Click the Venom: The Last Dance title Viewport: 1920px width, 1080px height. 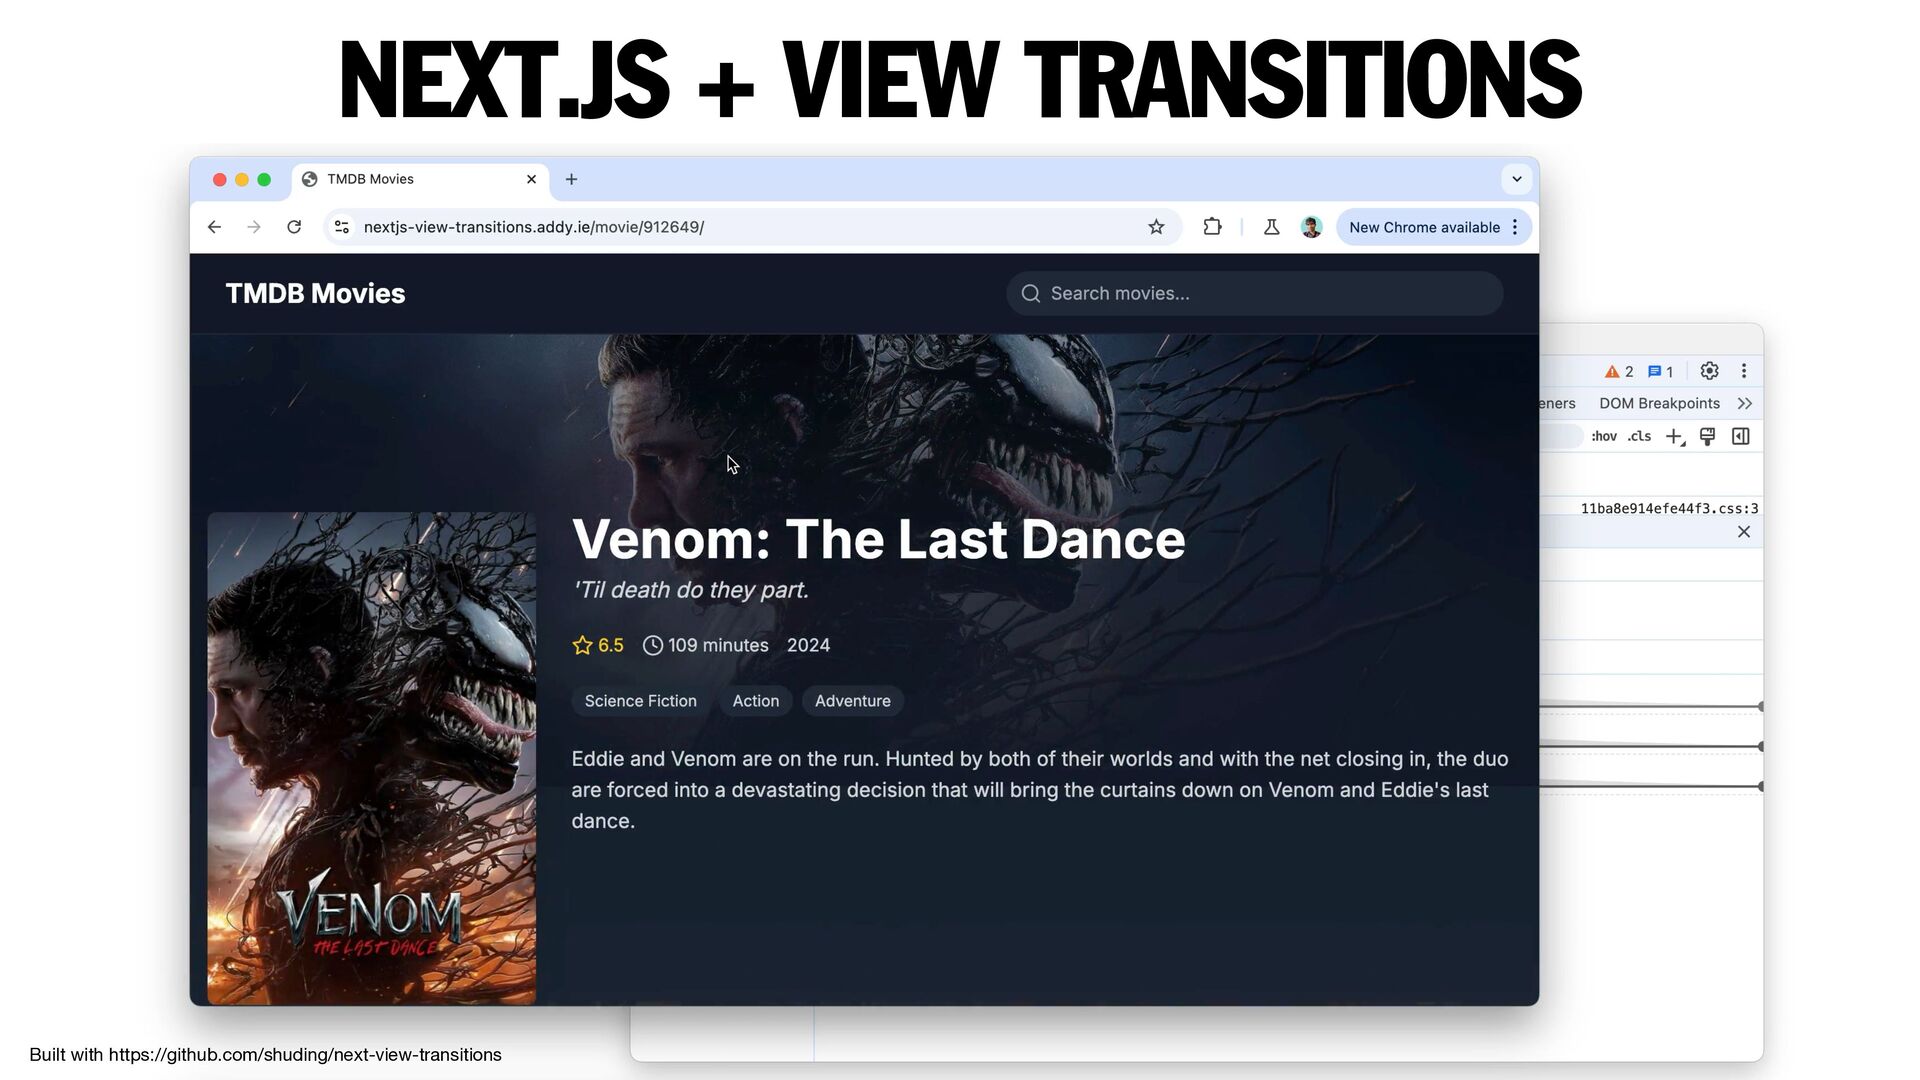(878, 539)
